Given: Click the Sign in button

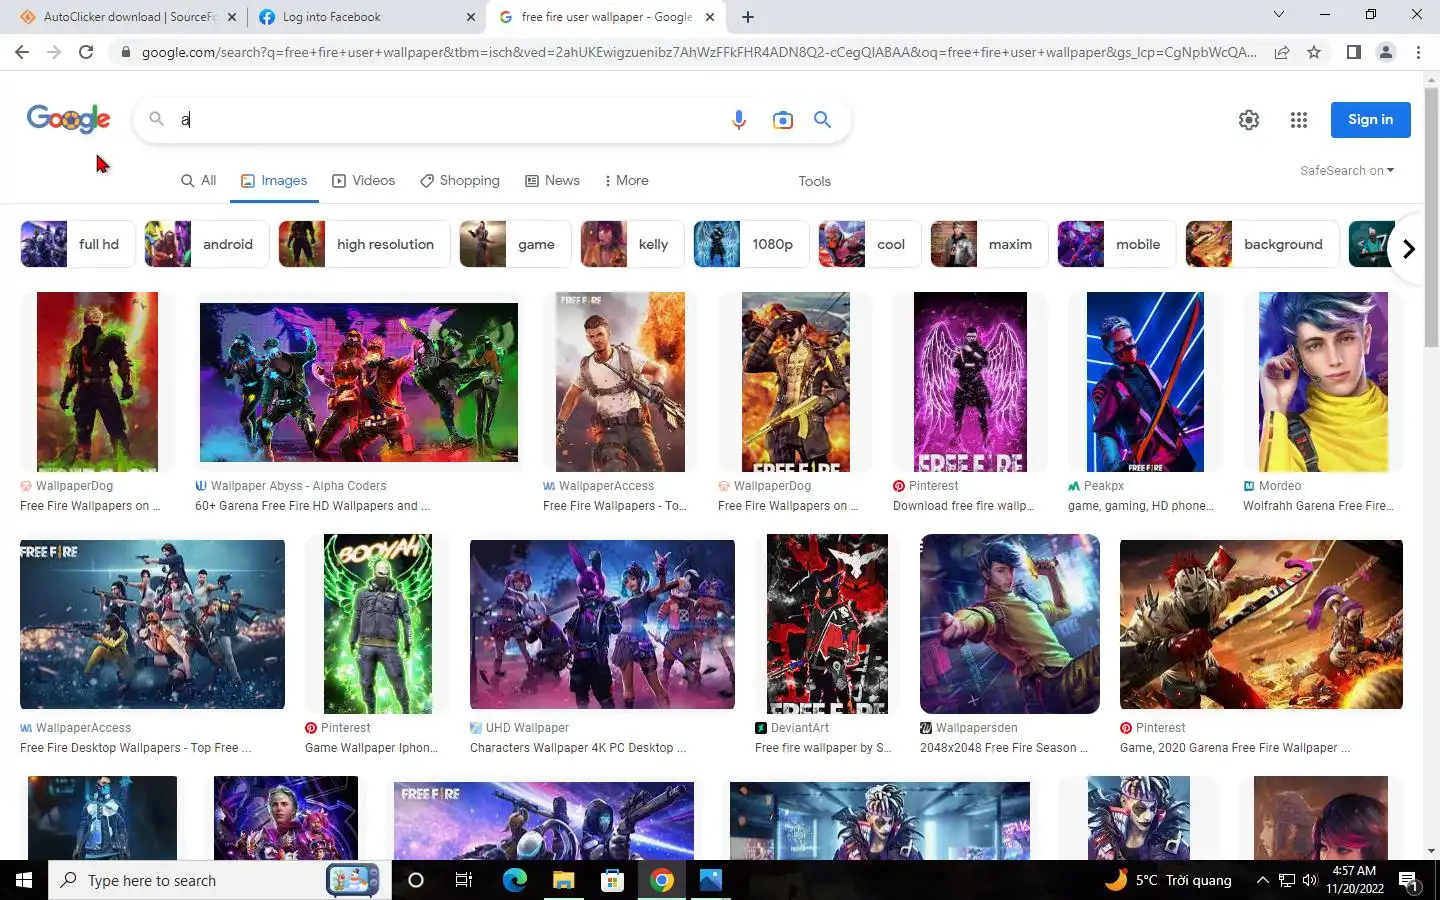Looking at the screenshot, I should pyautogui.click(x=1370, y=120).
